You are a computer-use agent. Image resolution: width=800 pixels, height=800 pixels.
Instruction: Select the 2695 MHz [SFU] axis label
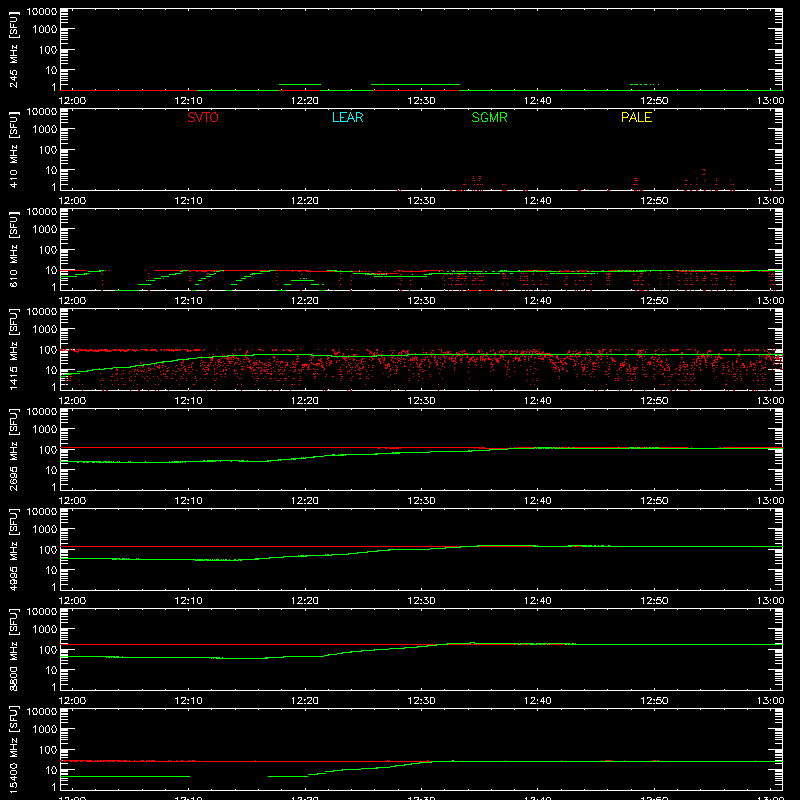[13, 449]
